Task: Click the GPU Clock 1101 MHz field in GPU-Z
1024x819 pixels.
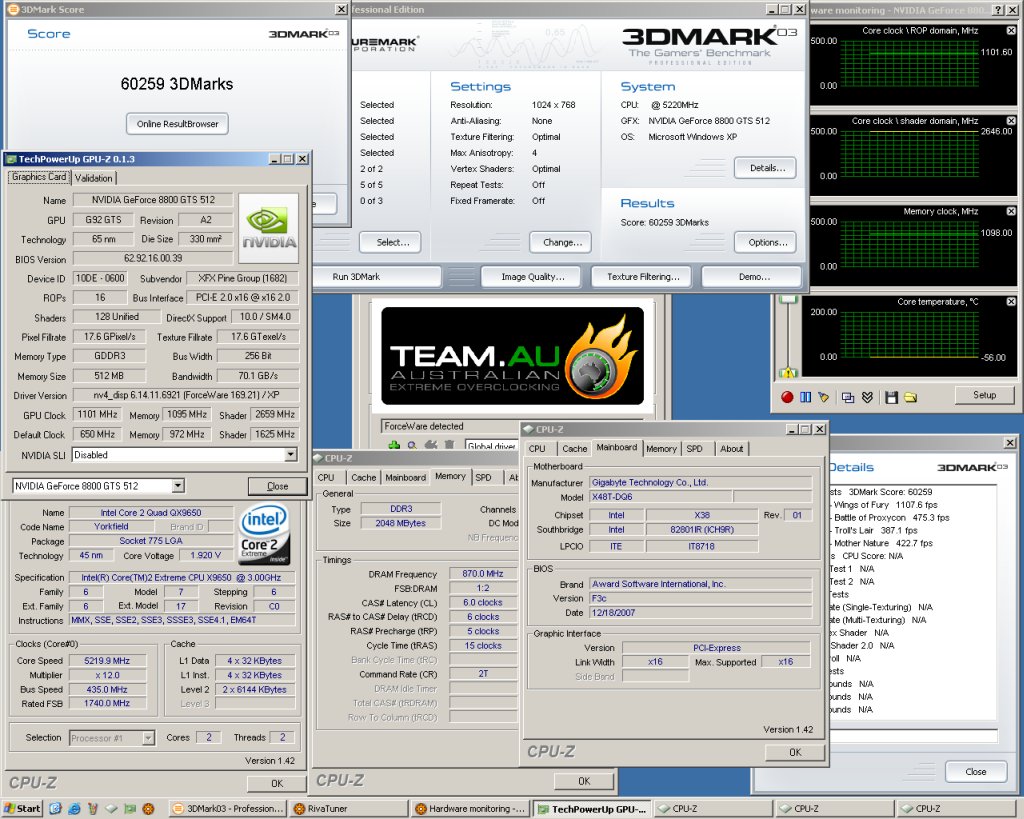Action: [x=97, y=414]
